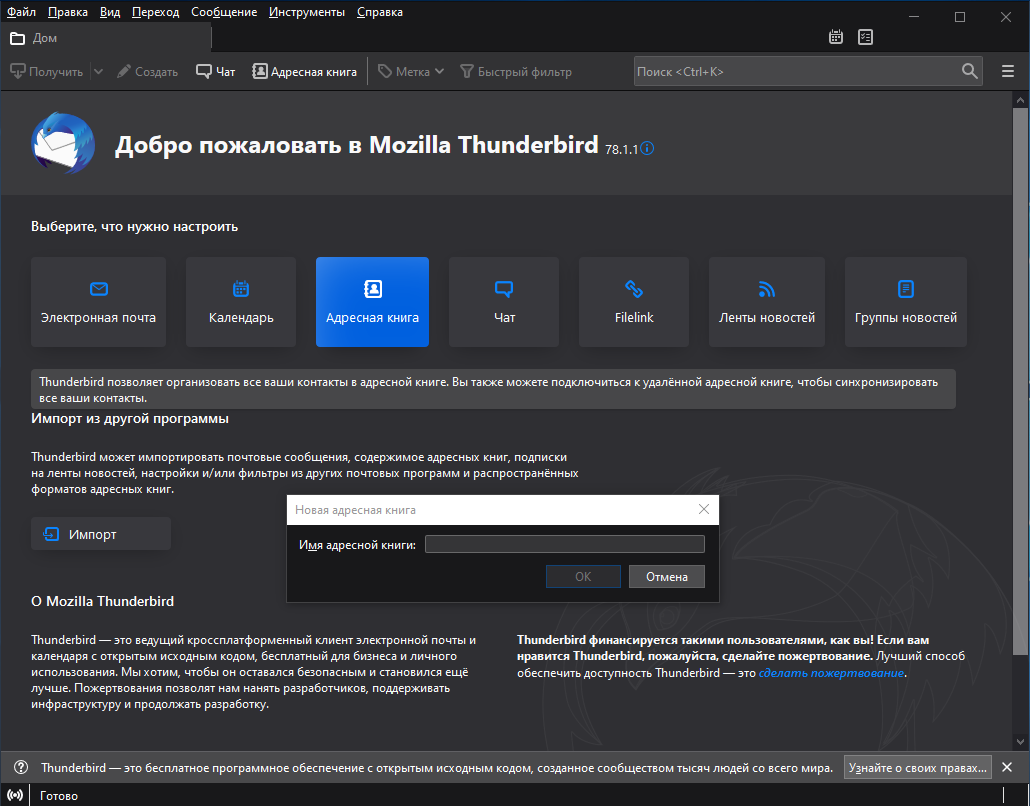The height and width of the screenshot is (806, 1030).
Task: Click the online status icon in status bar
Action: point(15,795)
